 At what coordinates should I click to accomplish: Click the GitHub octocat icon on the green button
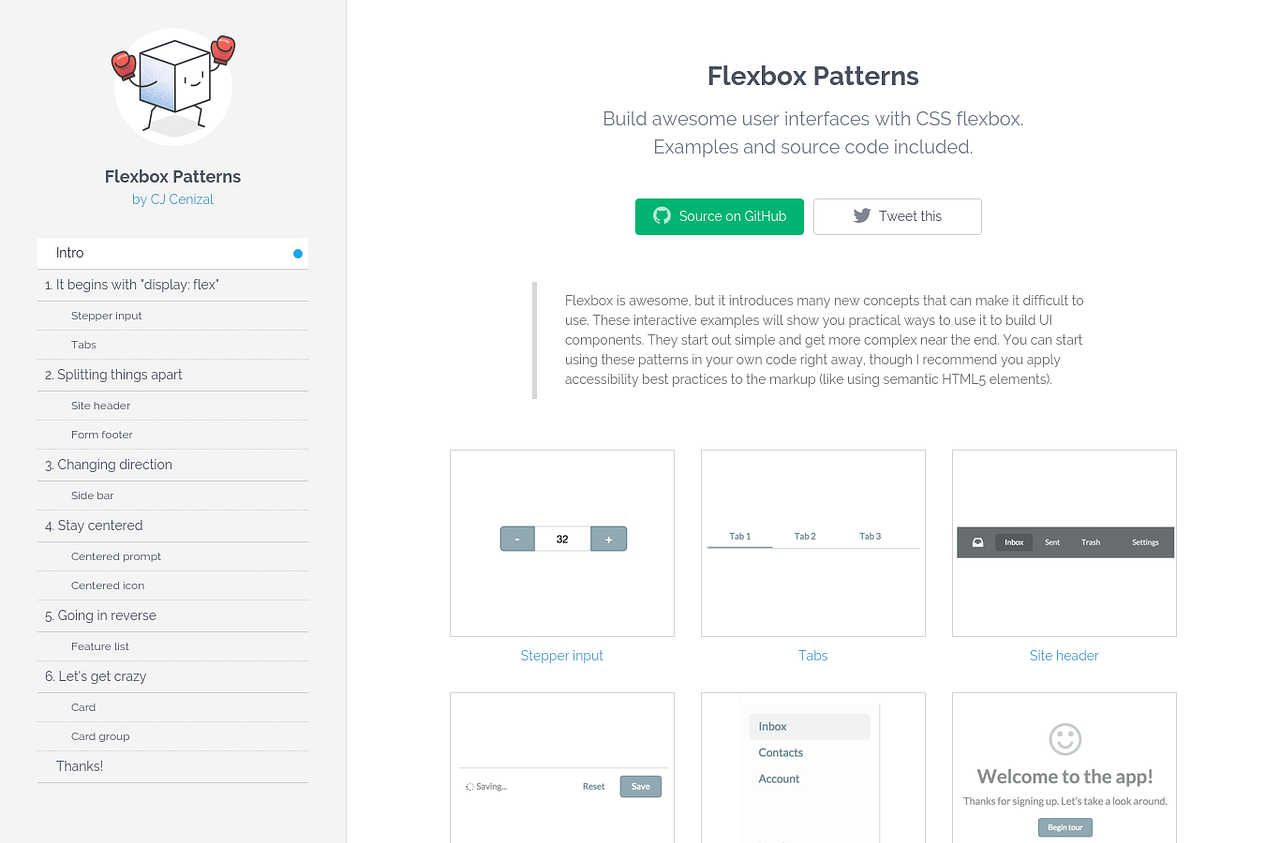(661, 216)
